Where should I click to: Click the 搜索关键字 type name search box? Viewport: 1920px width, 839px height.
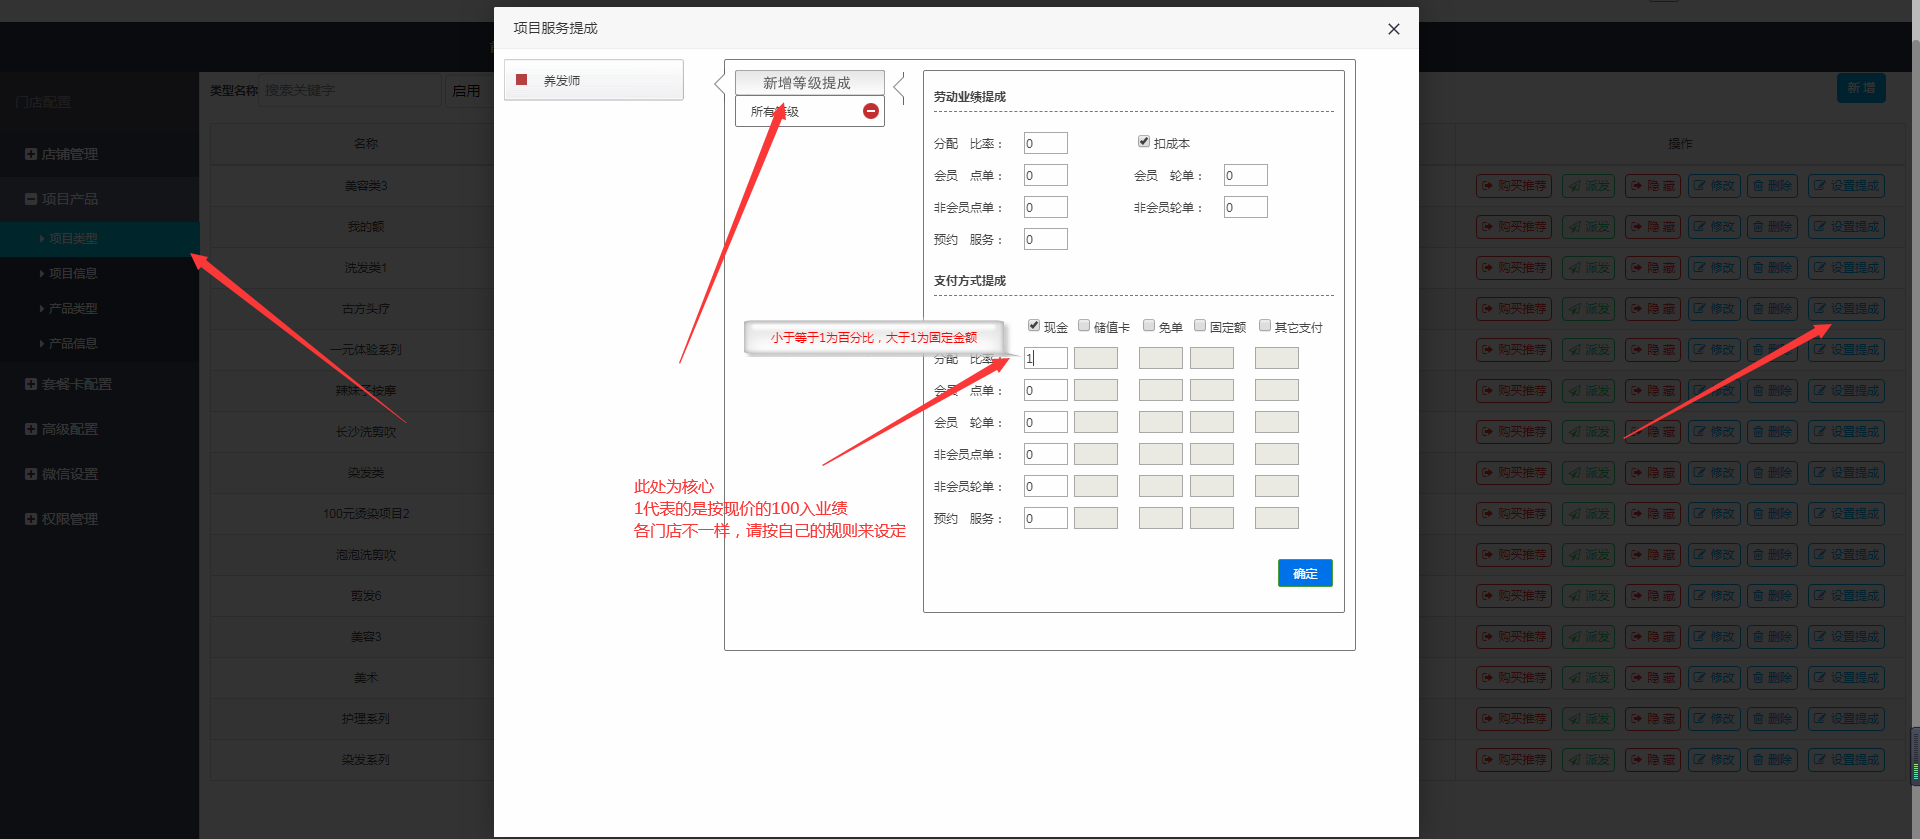[x=350, y=90]
